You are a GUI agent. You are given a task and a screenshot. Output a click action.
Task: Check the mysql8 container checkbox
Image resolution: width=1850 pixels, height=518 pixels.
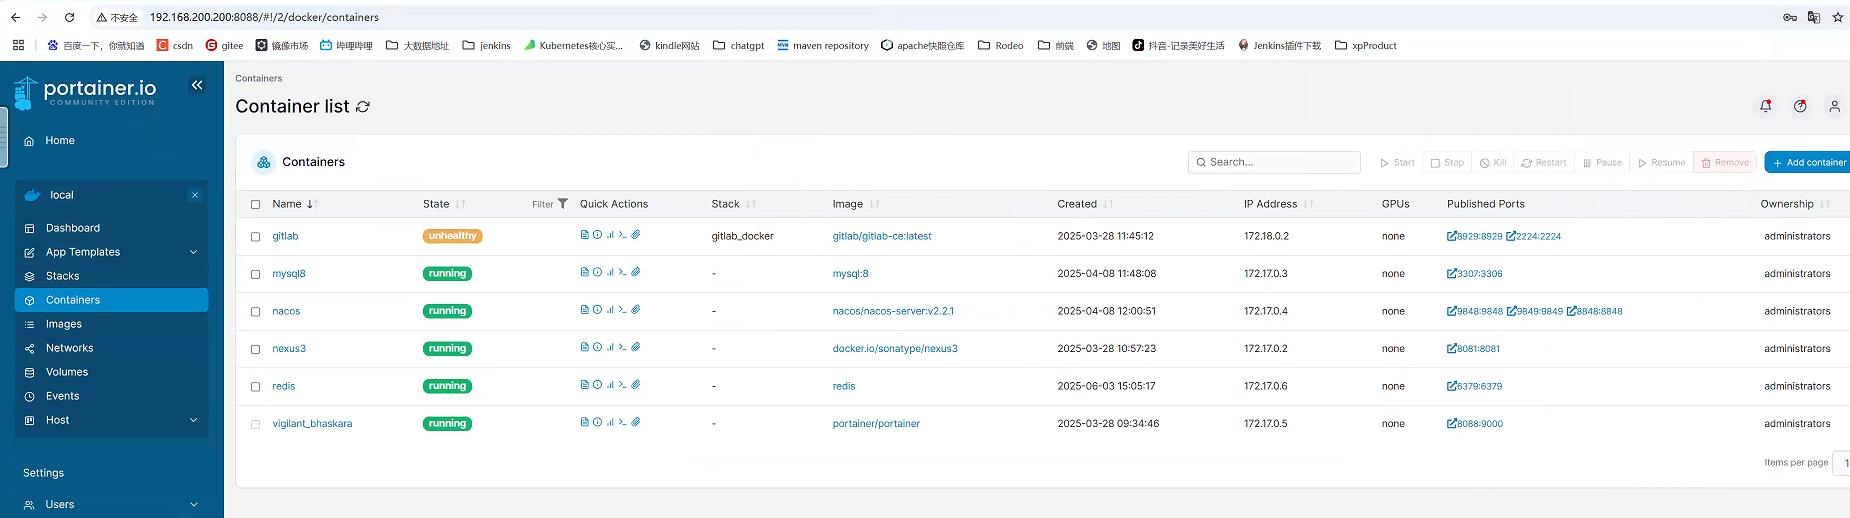(255, 274)
